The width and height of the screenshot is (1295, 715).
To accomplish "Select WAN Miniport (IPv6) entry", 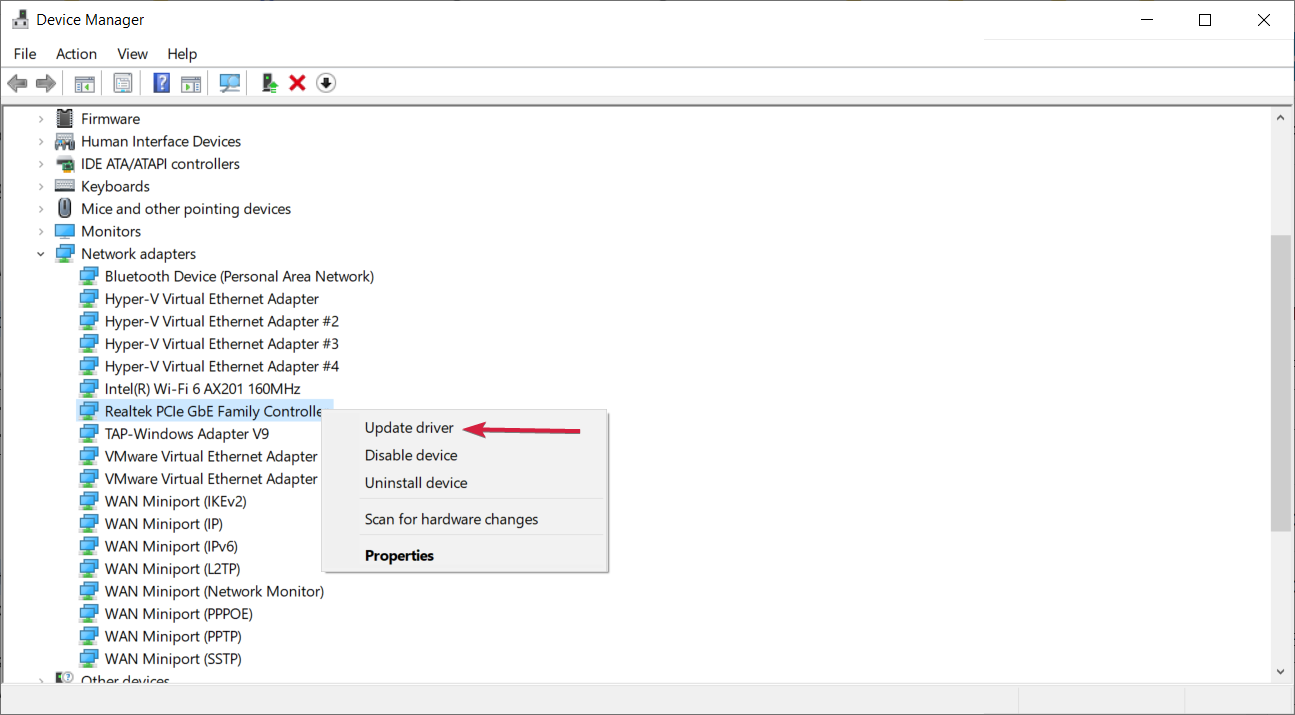I will coord(171,546).
